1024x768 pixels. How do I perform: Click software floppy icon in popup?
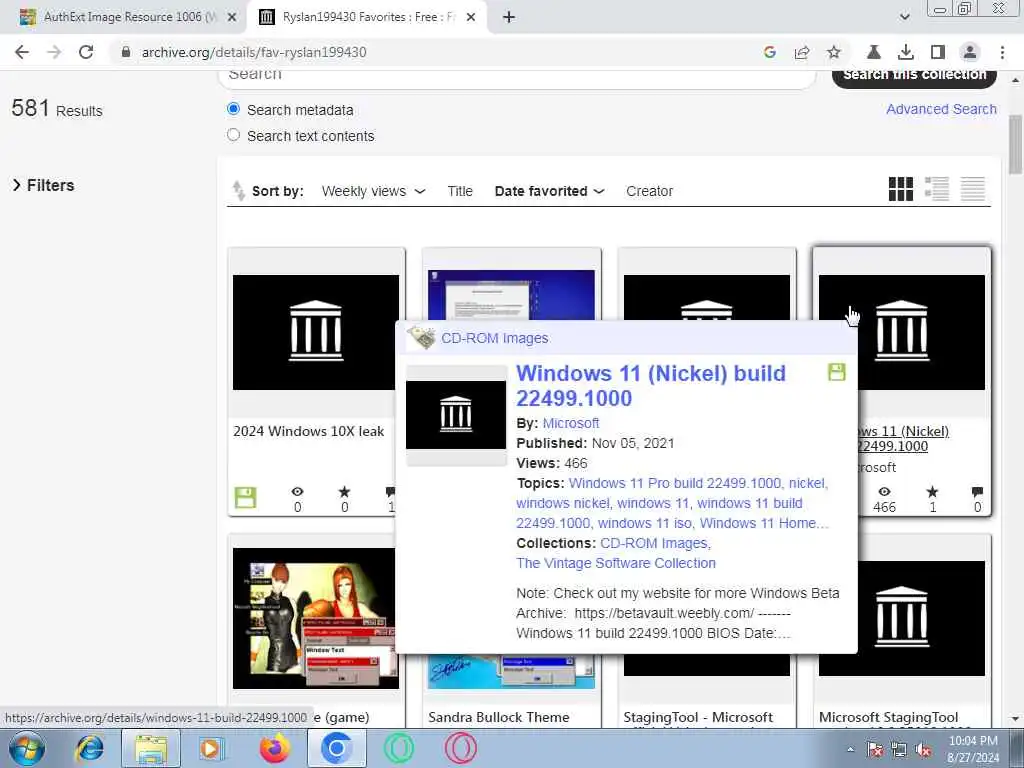pyautogui.click(x=837, y=372)
